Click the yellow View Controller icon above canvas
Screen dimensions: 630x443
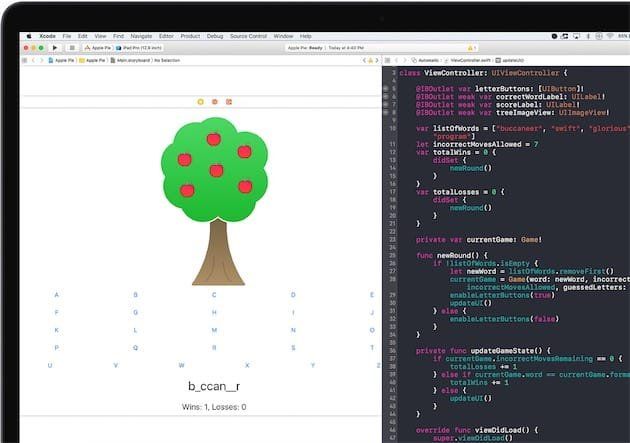point(201,101)
